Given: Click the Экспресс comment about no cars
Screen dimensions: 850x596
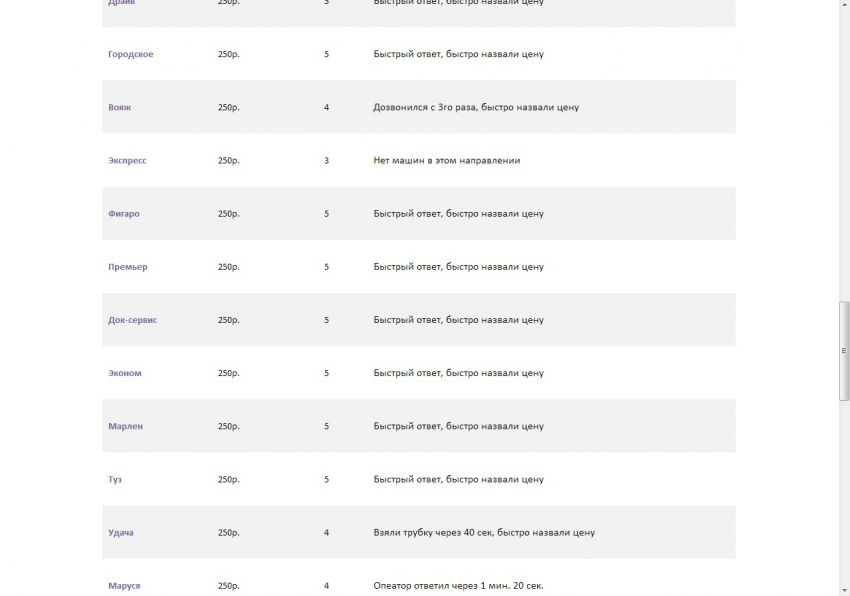Looking at the screenshot, I should 447,161.
